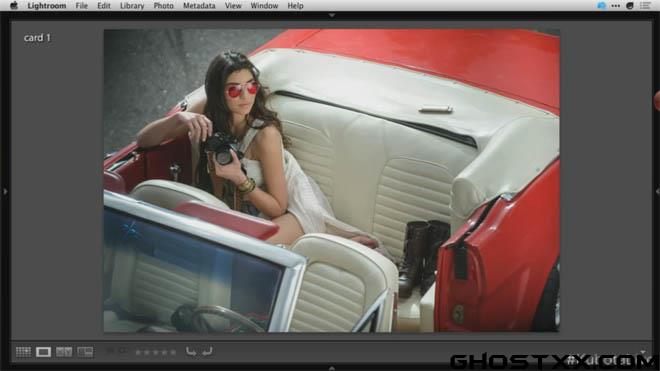The width and height of the screenshot is (660, 371).
Task: Show the filmstrip with bottom arrow
Action: (x=332, y=368)
